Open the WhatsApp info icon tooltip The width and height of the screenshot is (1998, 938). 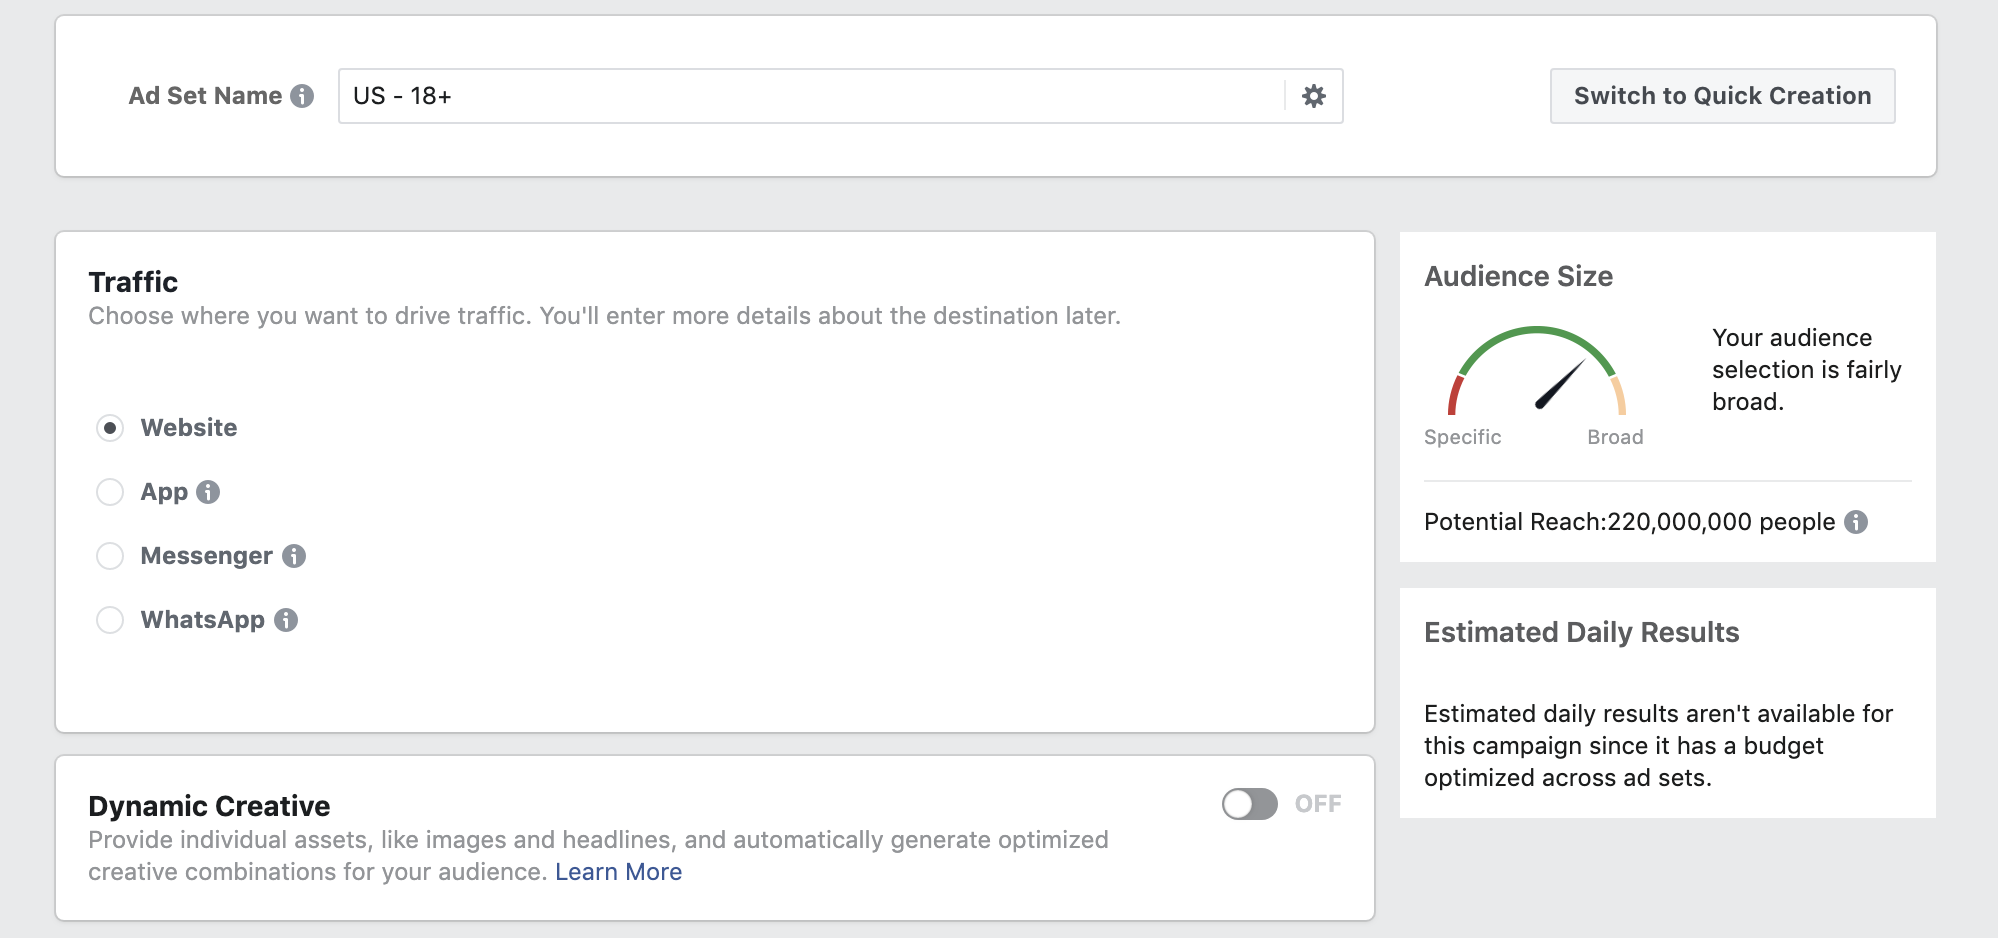point(286,620)
